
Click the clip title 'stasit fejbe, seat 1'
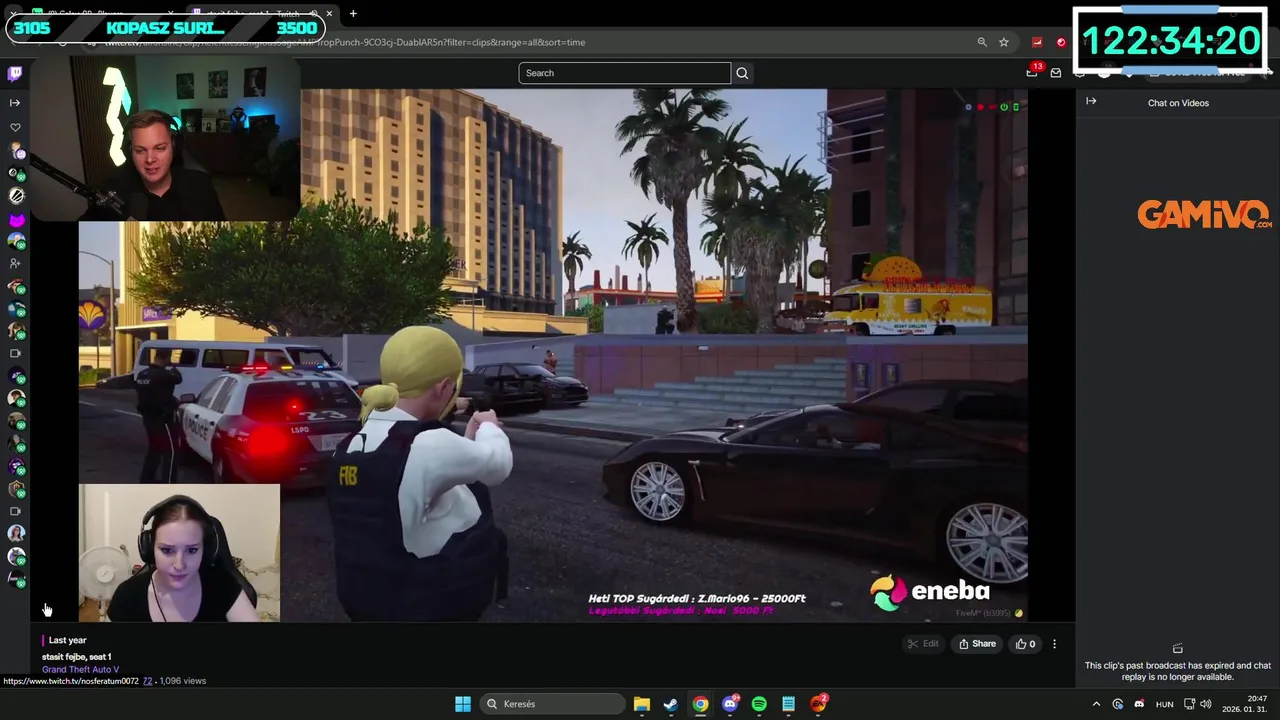(x=76, y=657)
